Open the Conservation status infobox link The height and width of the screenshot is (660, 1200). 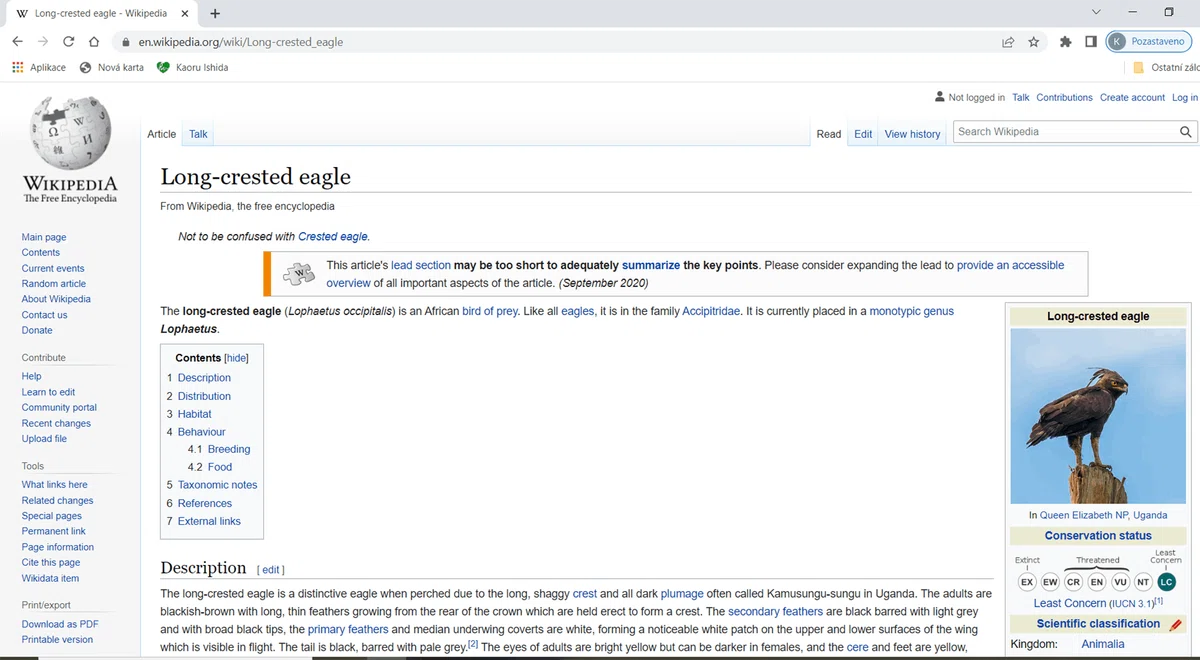[x=1098, y=536]
